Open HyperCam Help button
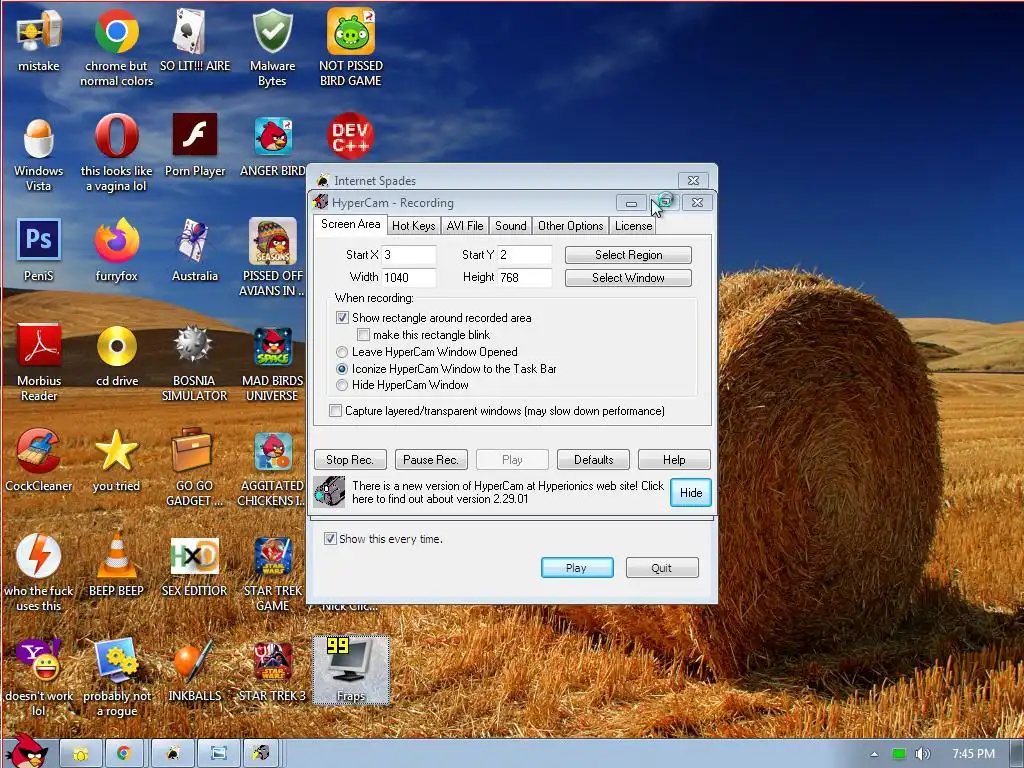The image size is (1024, 768). click(674, 460)
